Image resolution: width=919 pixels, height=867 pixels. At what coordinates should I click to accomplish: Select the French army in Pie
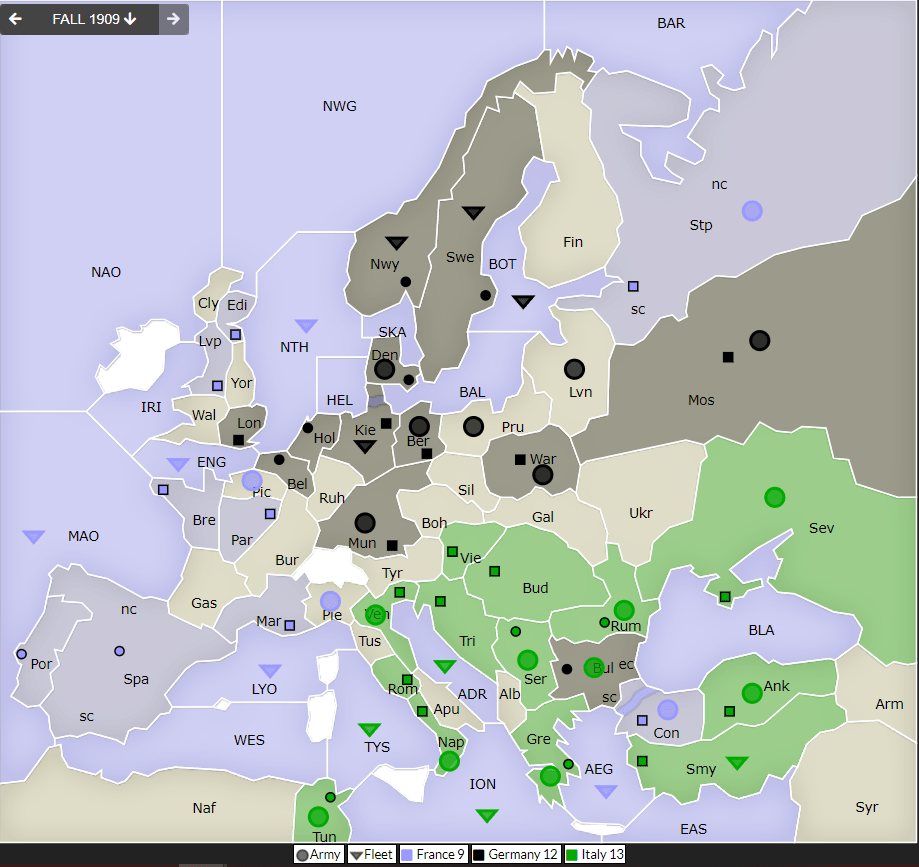[x=330, y=601]
